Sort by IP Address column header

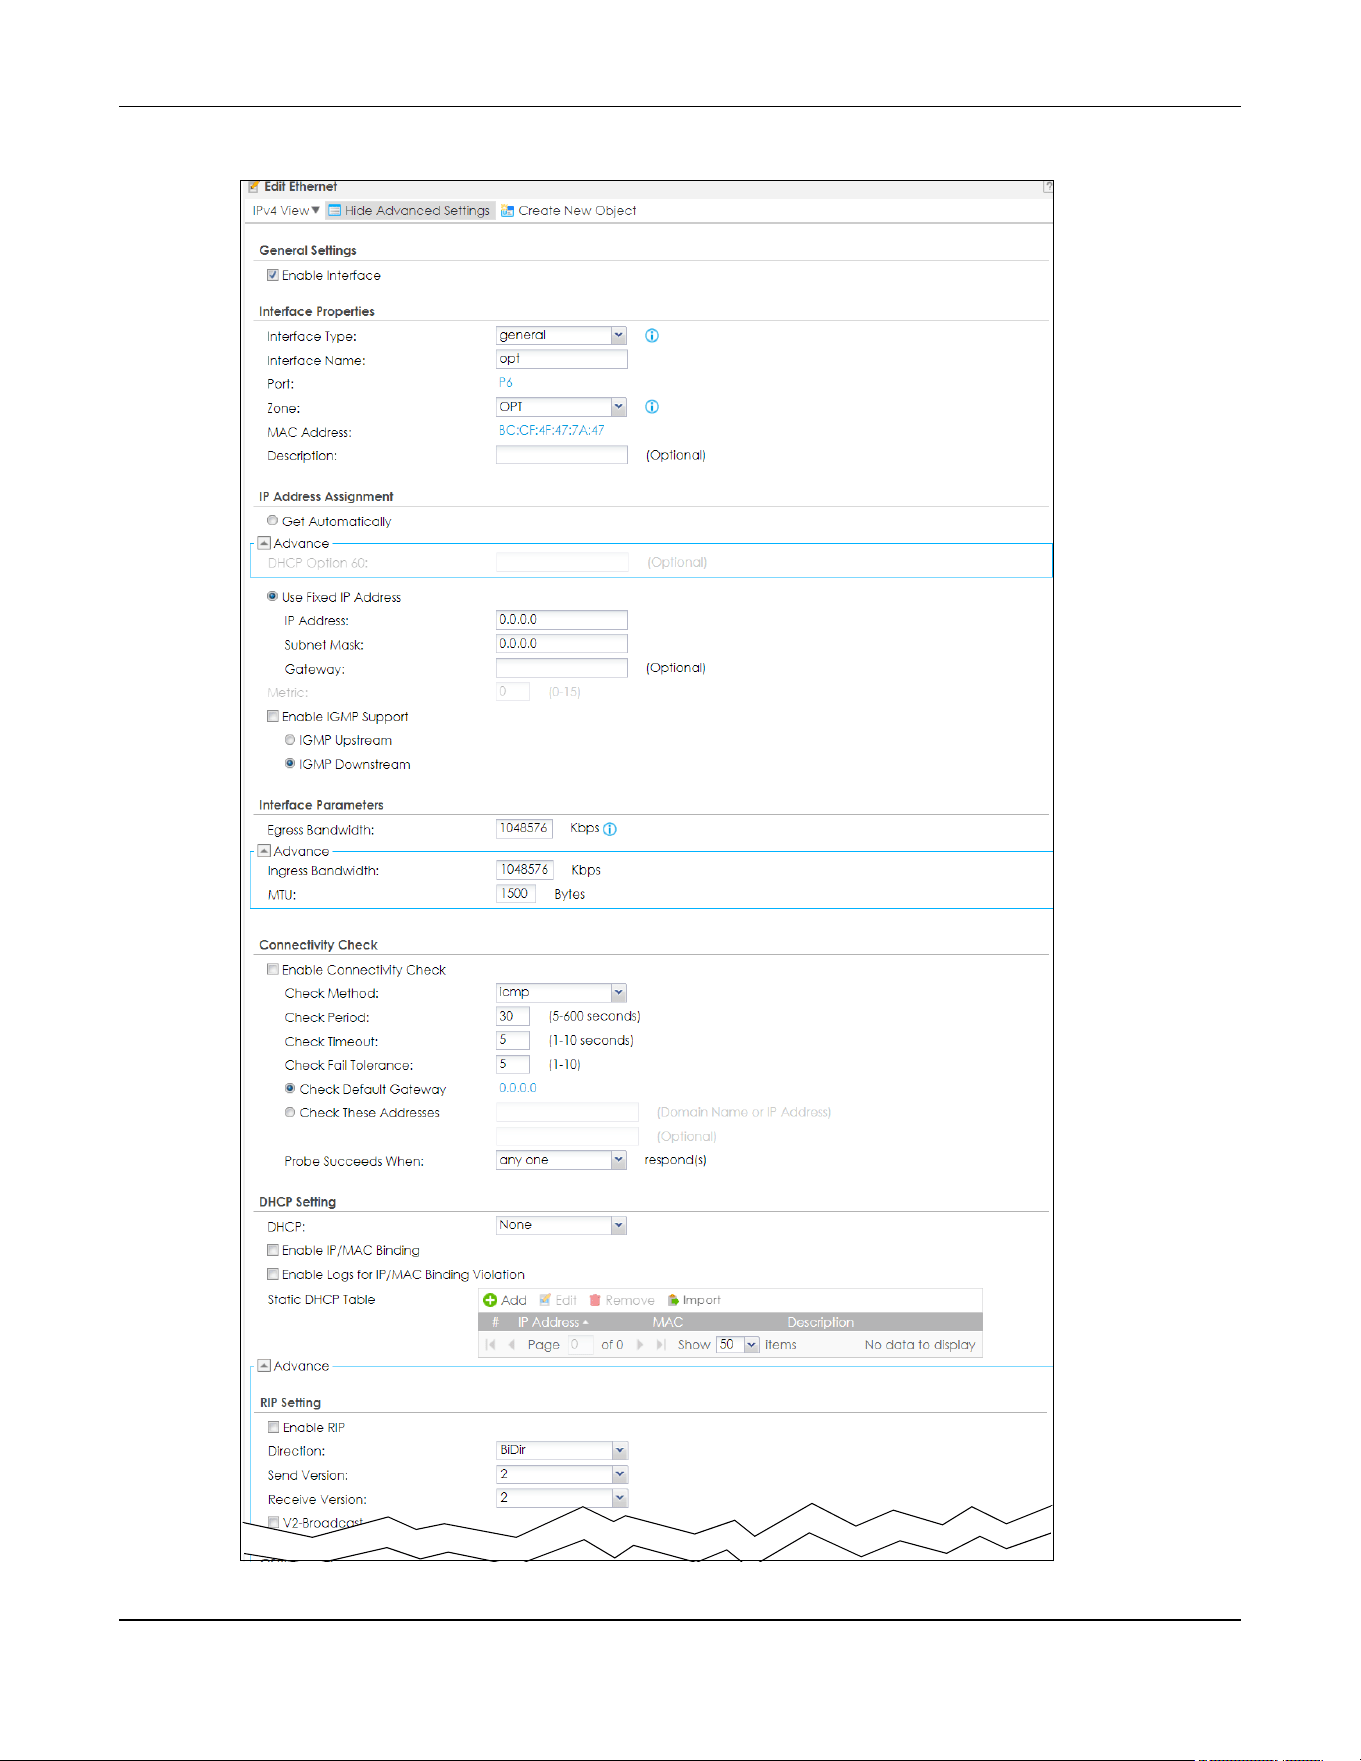[x=553, y=1322]
